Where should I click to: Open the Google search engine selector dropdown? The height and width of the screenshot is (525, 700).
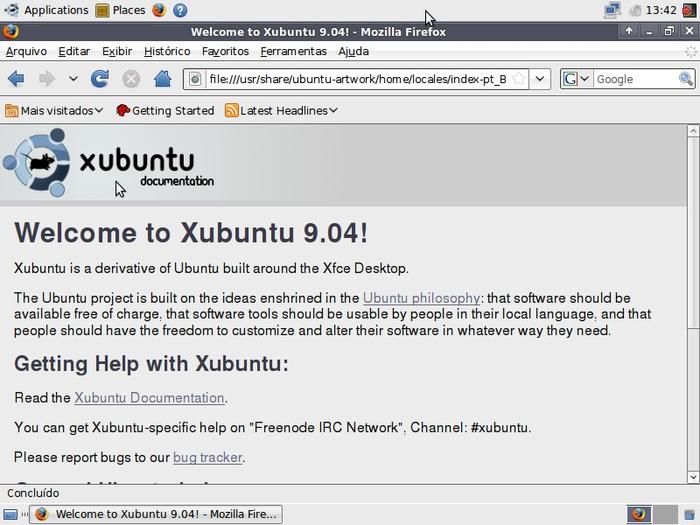(576, 79)
